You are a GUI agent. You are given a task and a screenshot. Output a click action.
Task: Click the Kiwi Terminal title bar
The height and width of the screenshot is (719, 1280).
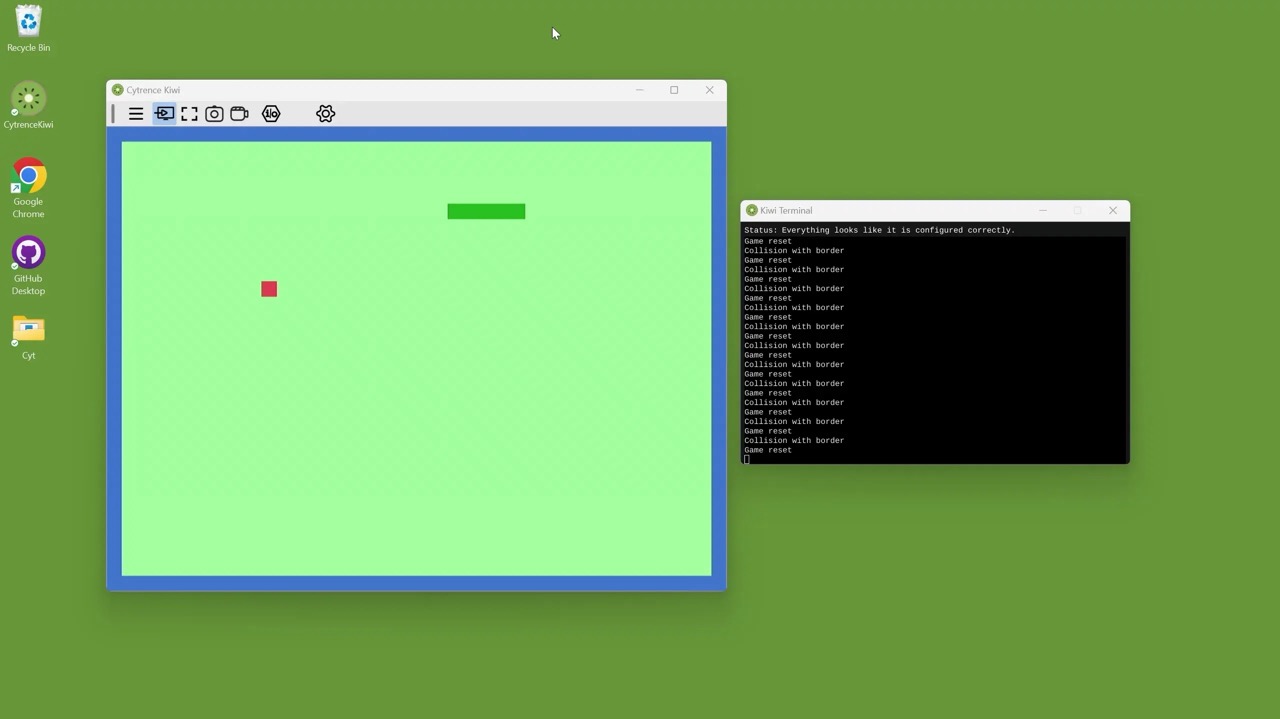pyautogui.click(x=890, y=210)
